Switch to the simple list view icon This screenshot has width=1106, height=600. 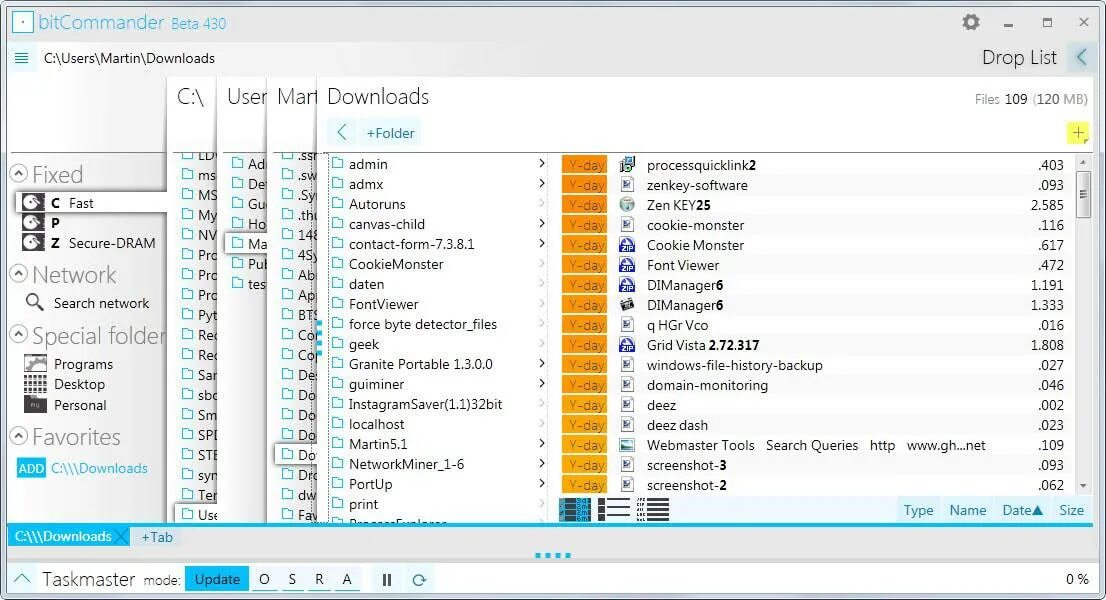(614, 509)
